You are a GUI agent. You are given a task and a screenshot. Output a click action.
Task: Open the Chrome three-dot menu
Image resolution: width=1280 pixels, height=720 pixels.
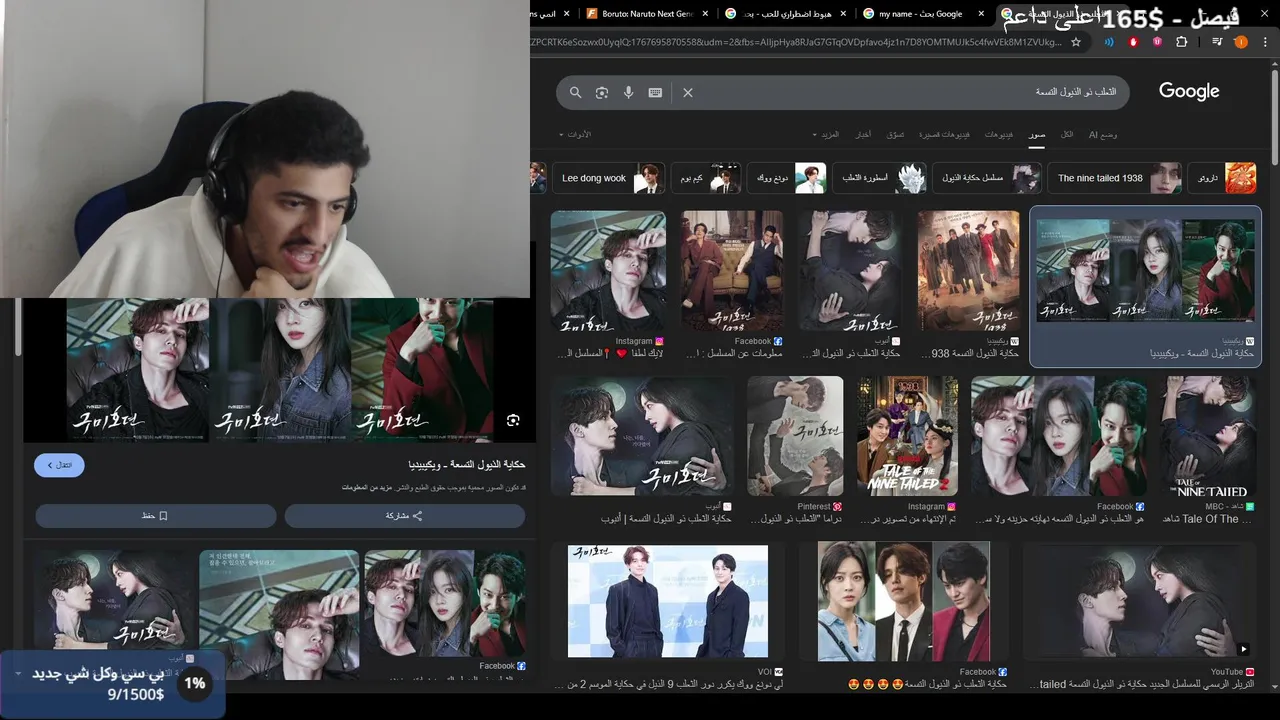coord(1267,42)
